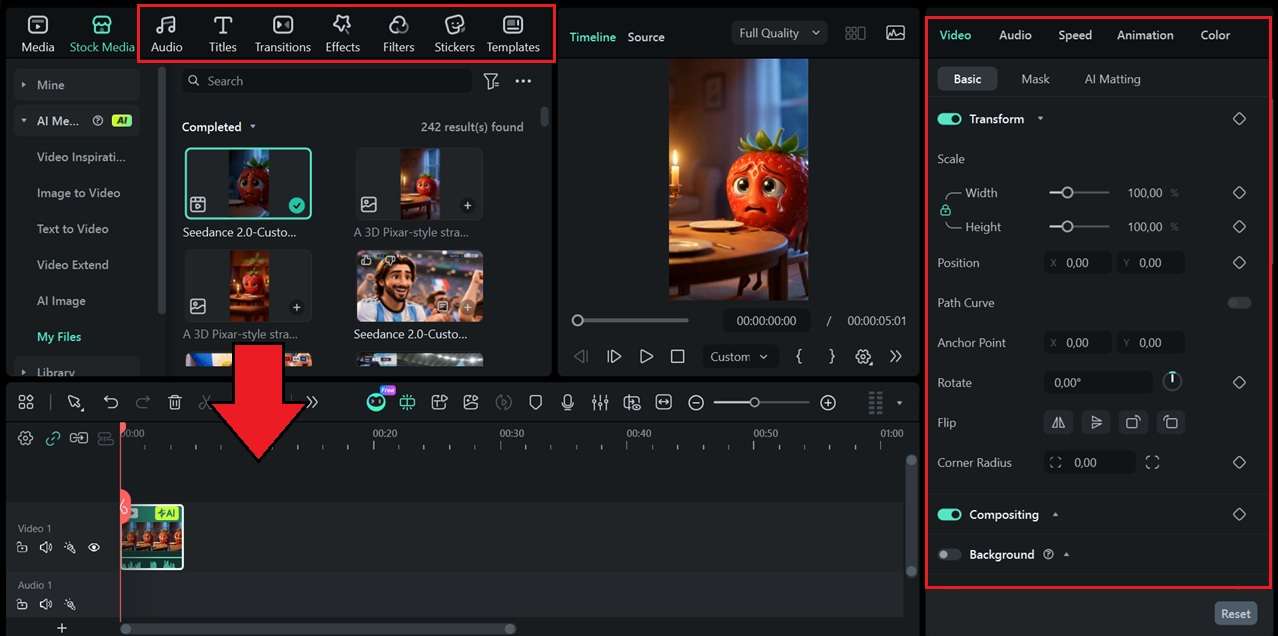Click the rotate dial icon next to Rotate
The height and width of the screenshot is (636, 1278).
coord(1172,382)
